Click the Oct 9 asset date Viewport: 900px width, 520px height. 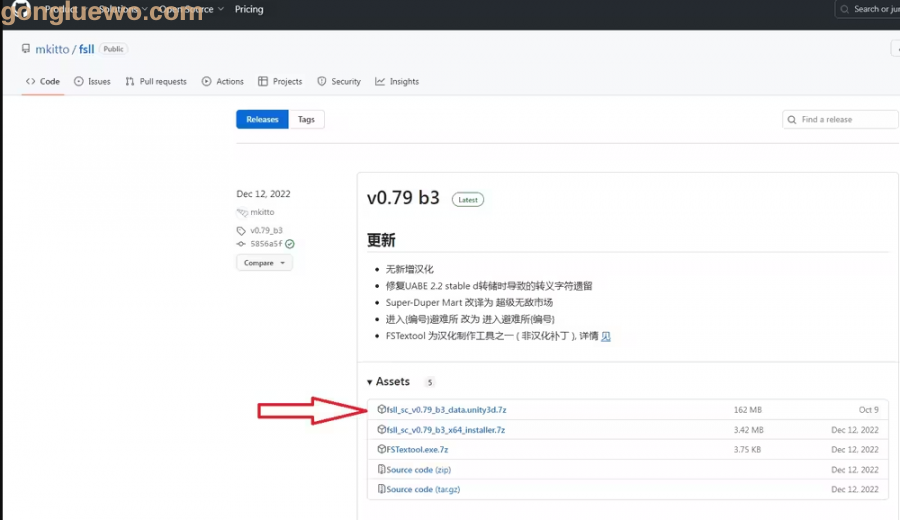pyautogui.click(x=868, y=410)
